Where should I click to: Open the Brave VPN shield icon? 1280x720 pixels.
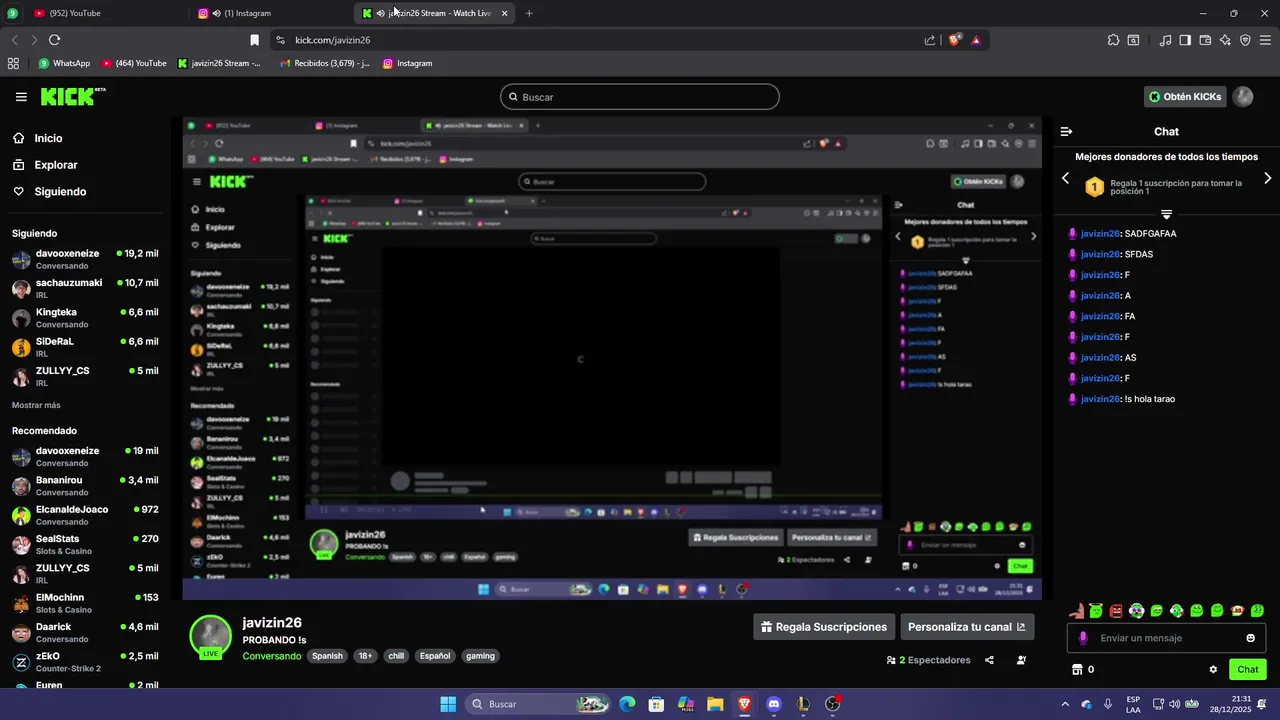pos(1245,40)
